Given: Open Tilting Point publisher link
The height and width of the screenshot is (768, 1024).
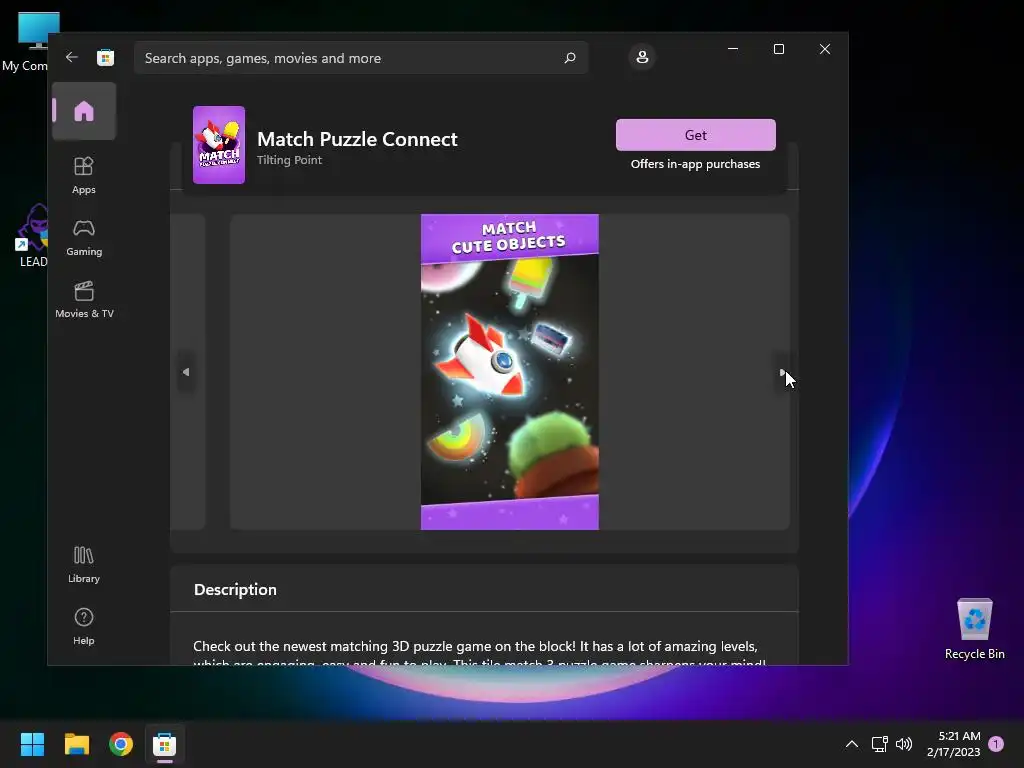Looking at the screenshot, I should tap(289, 160).
